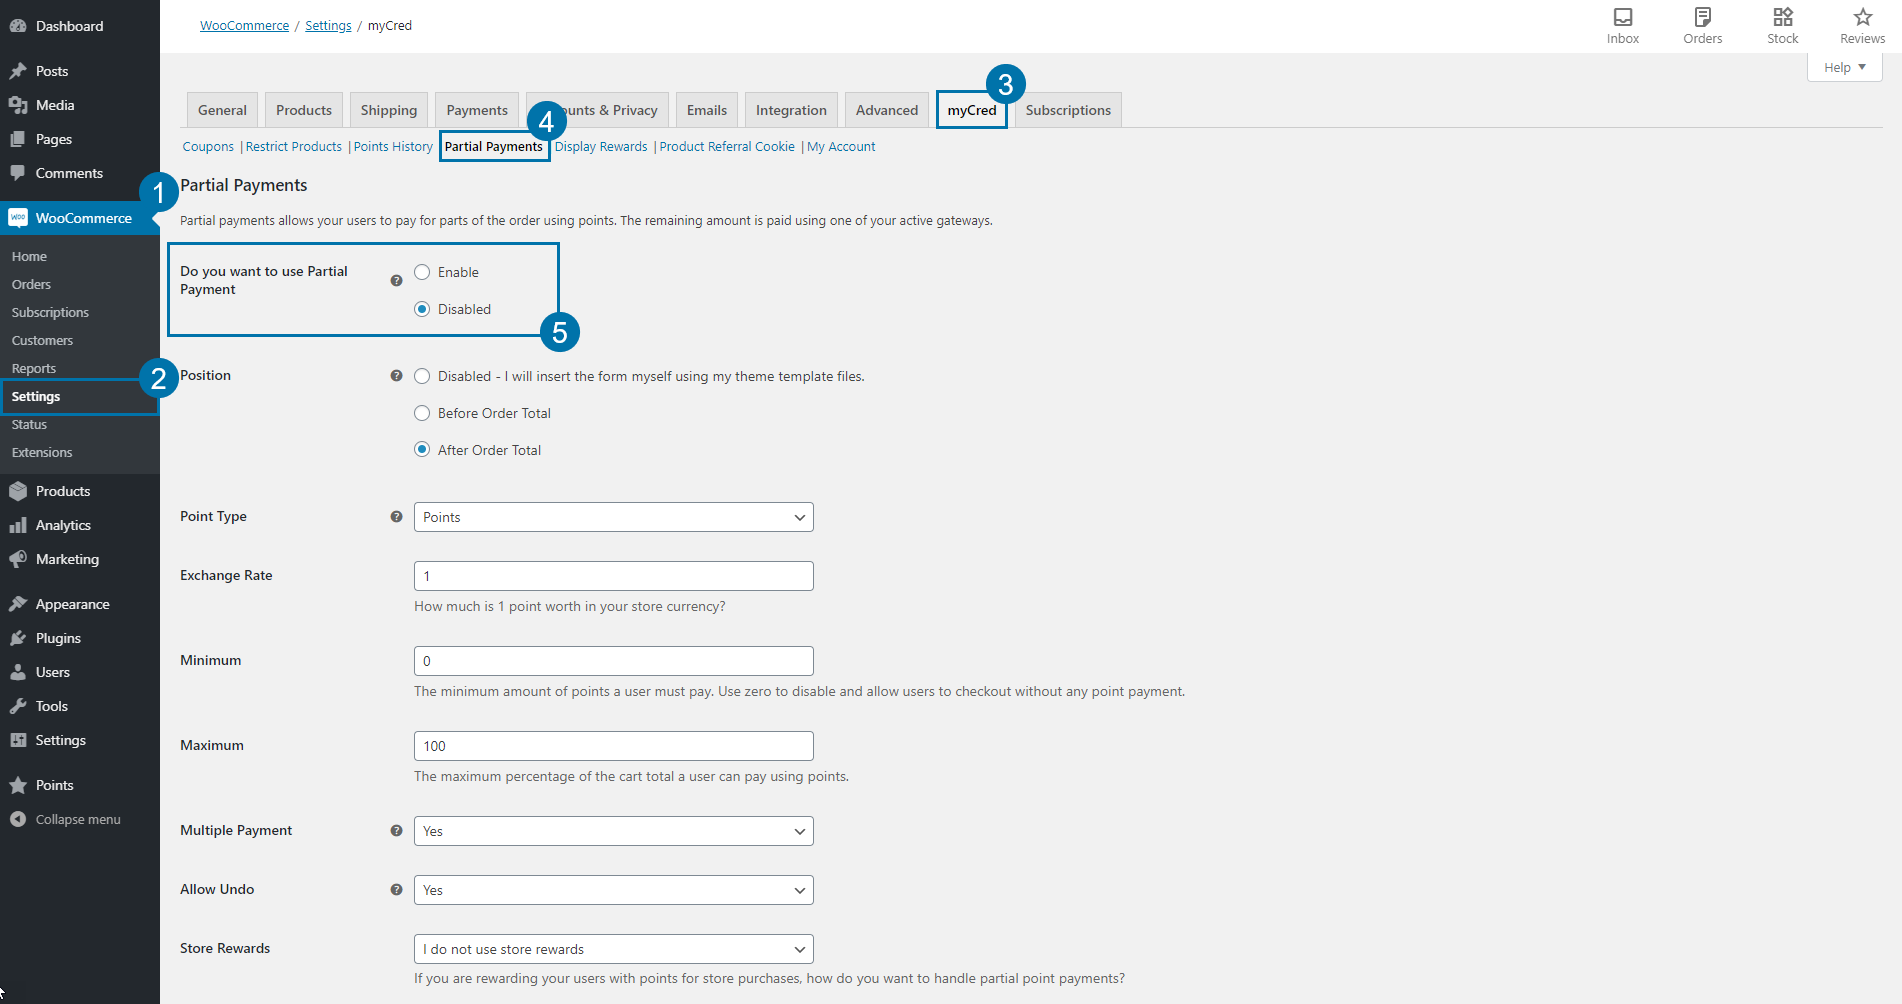Open Extensions under WooCommerce submenu
The width and height of the screenshot is (1902, 1004).
tap(42, 453)
